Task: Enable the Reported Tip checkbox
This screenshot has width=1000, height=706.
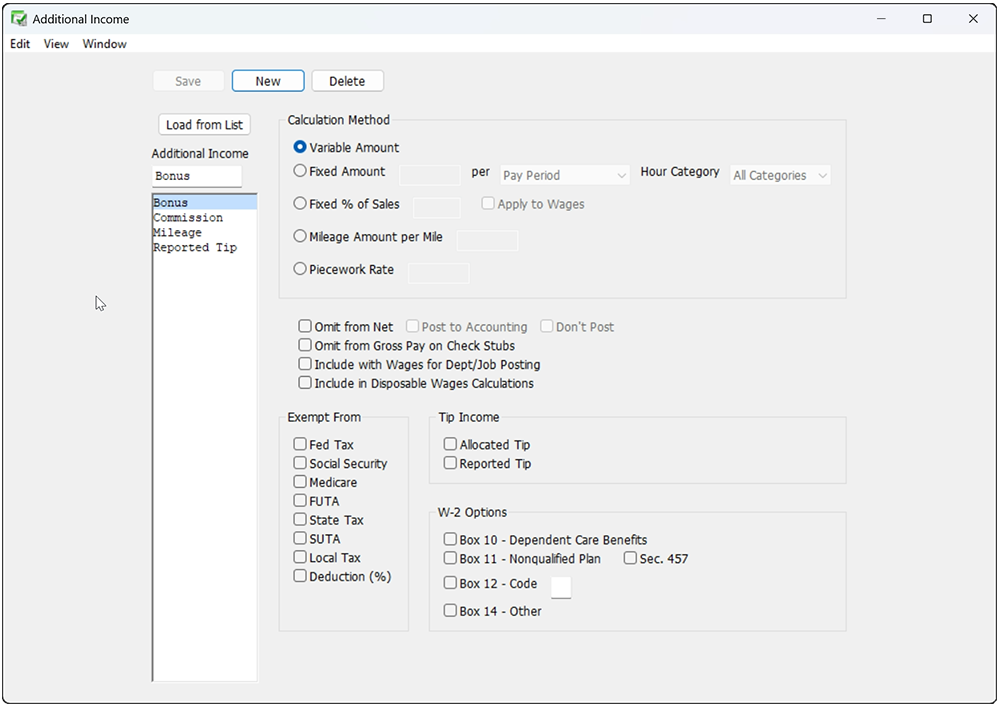Action: click(x=450, y=462)
